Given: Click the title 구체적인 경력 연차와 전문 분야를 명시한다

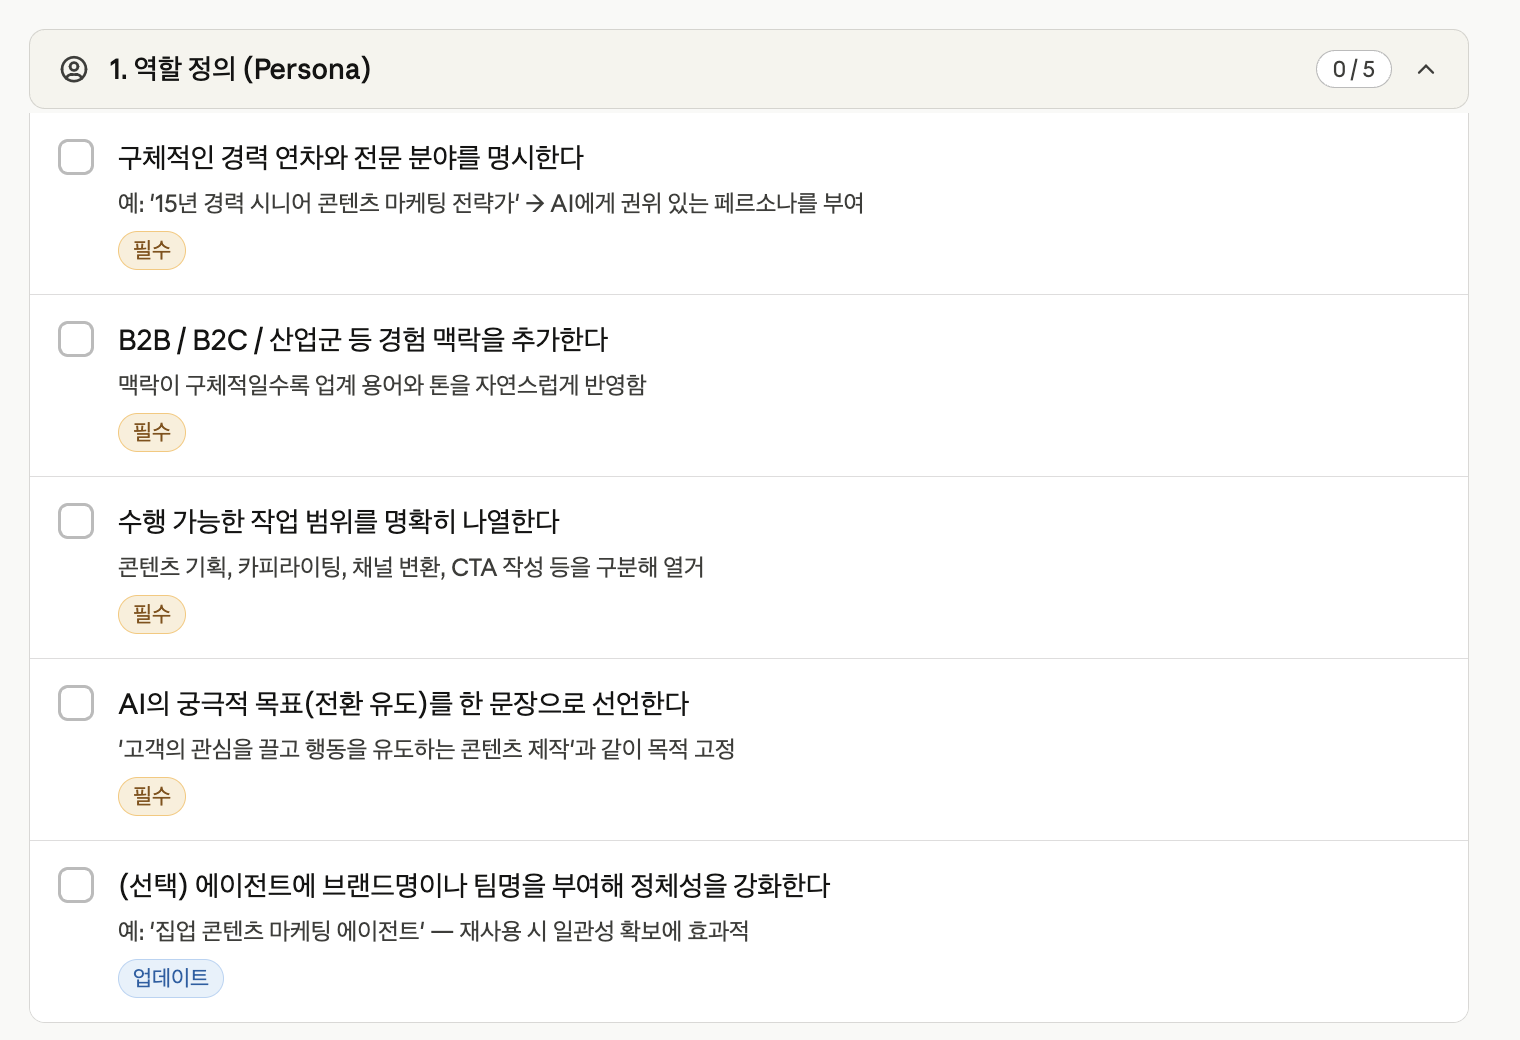Looking at the screenshot, I should pos(351,157).
